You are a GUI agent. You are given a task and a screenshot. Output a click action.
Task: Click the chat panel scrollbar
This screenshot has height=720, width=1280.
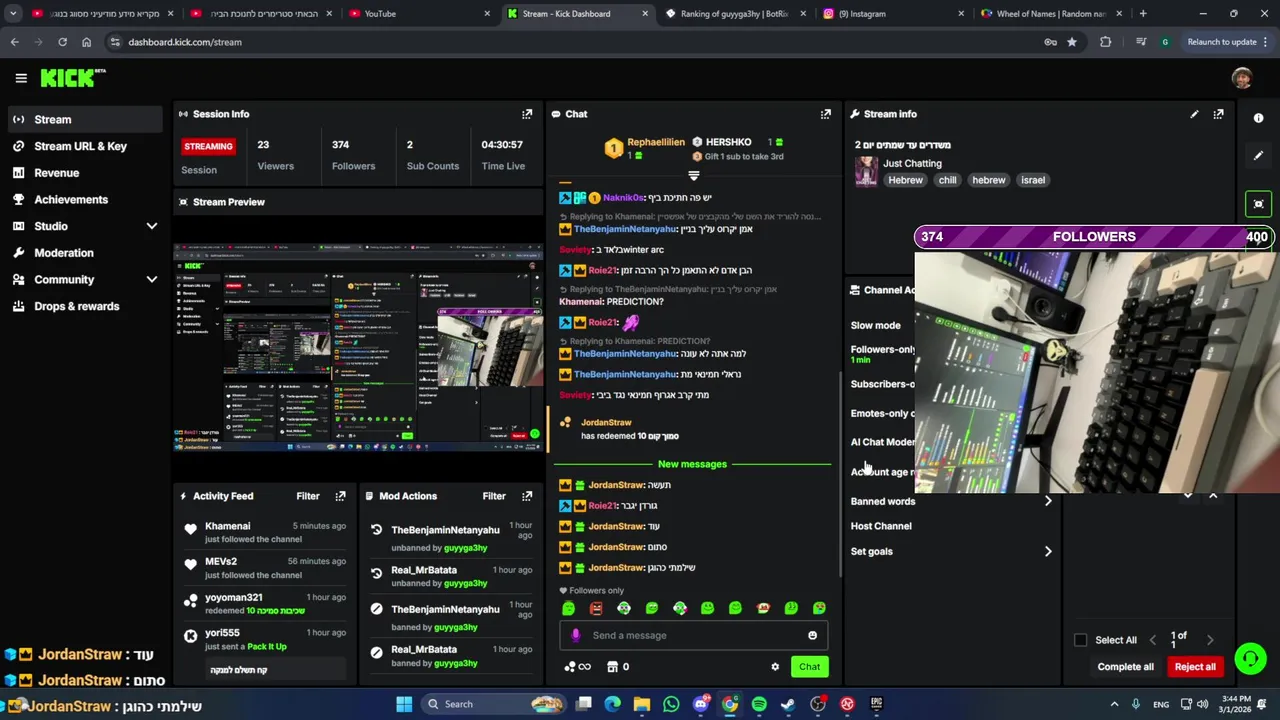coord(839,475)
